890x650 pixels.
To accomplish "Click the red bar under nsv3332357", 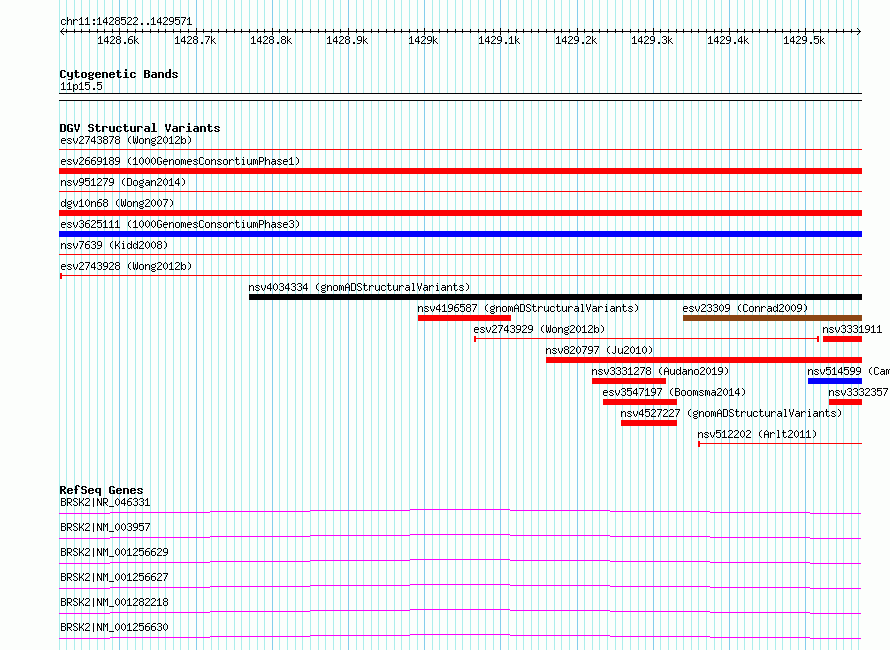I will tap(845, 402).
